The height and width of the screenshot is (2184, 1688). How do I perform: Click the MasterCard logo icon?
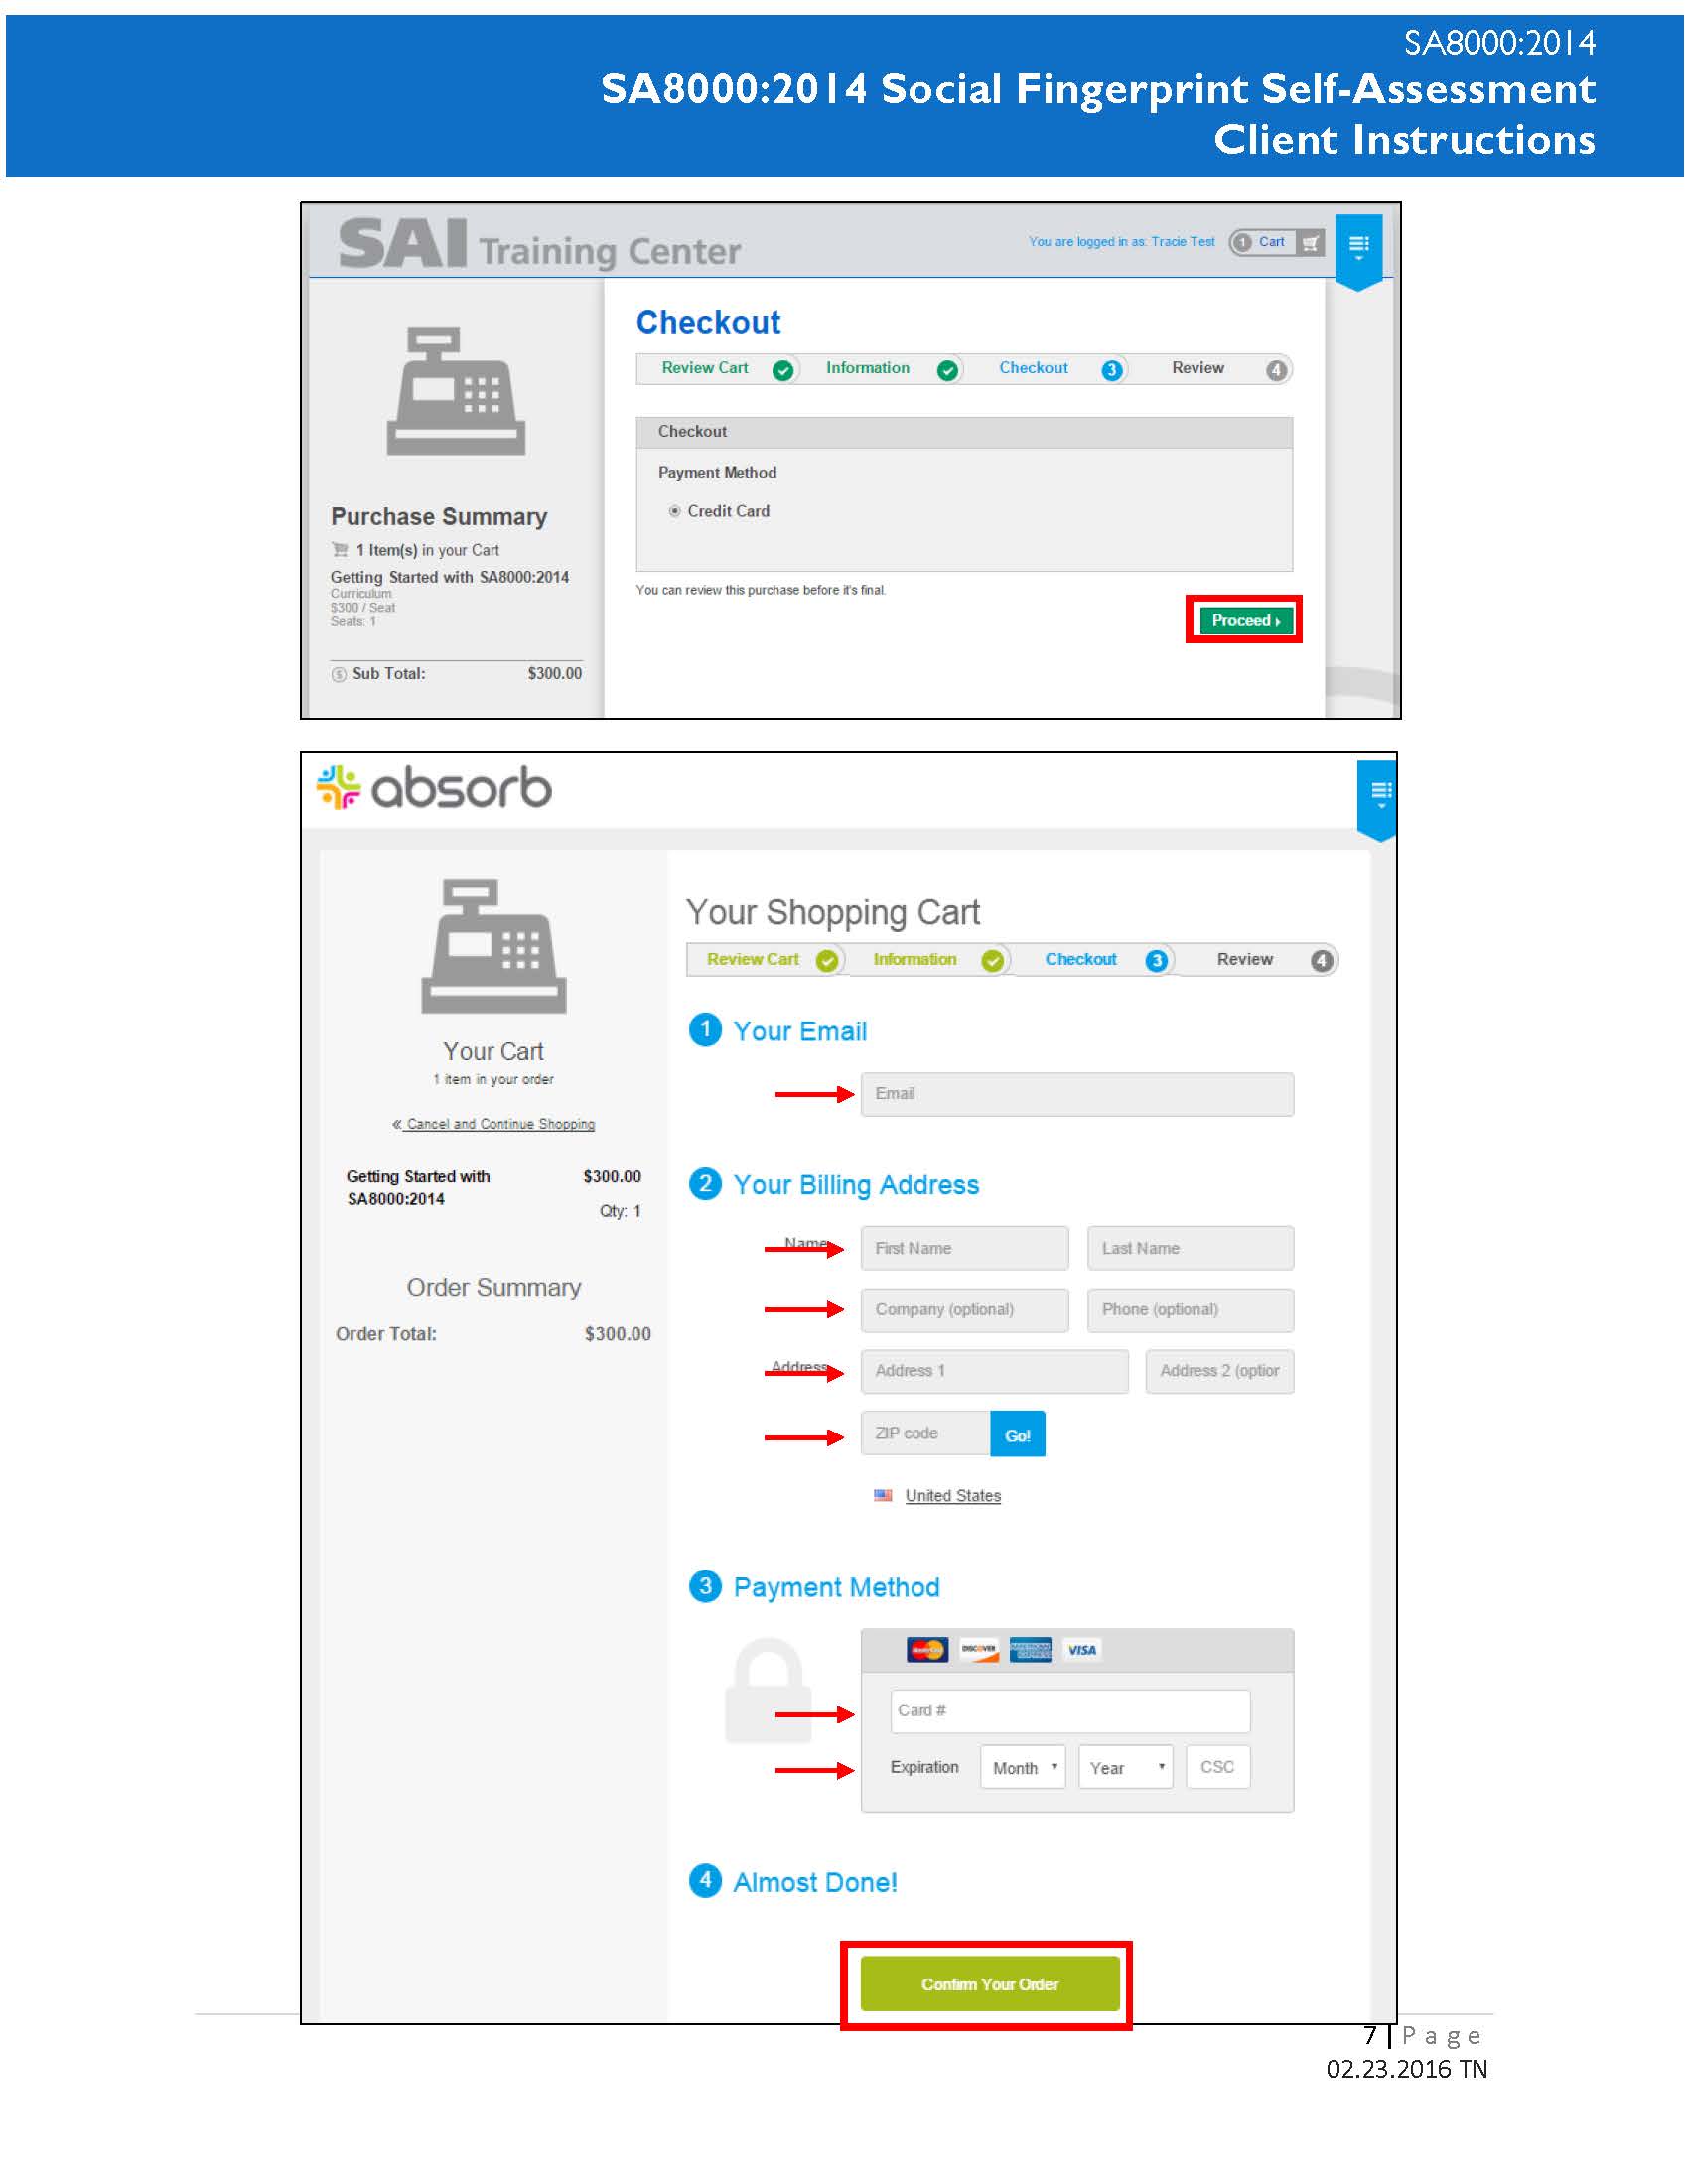(927, 1650)
